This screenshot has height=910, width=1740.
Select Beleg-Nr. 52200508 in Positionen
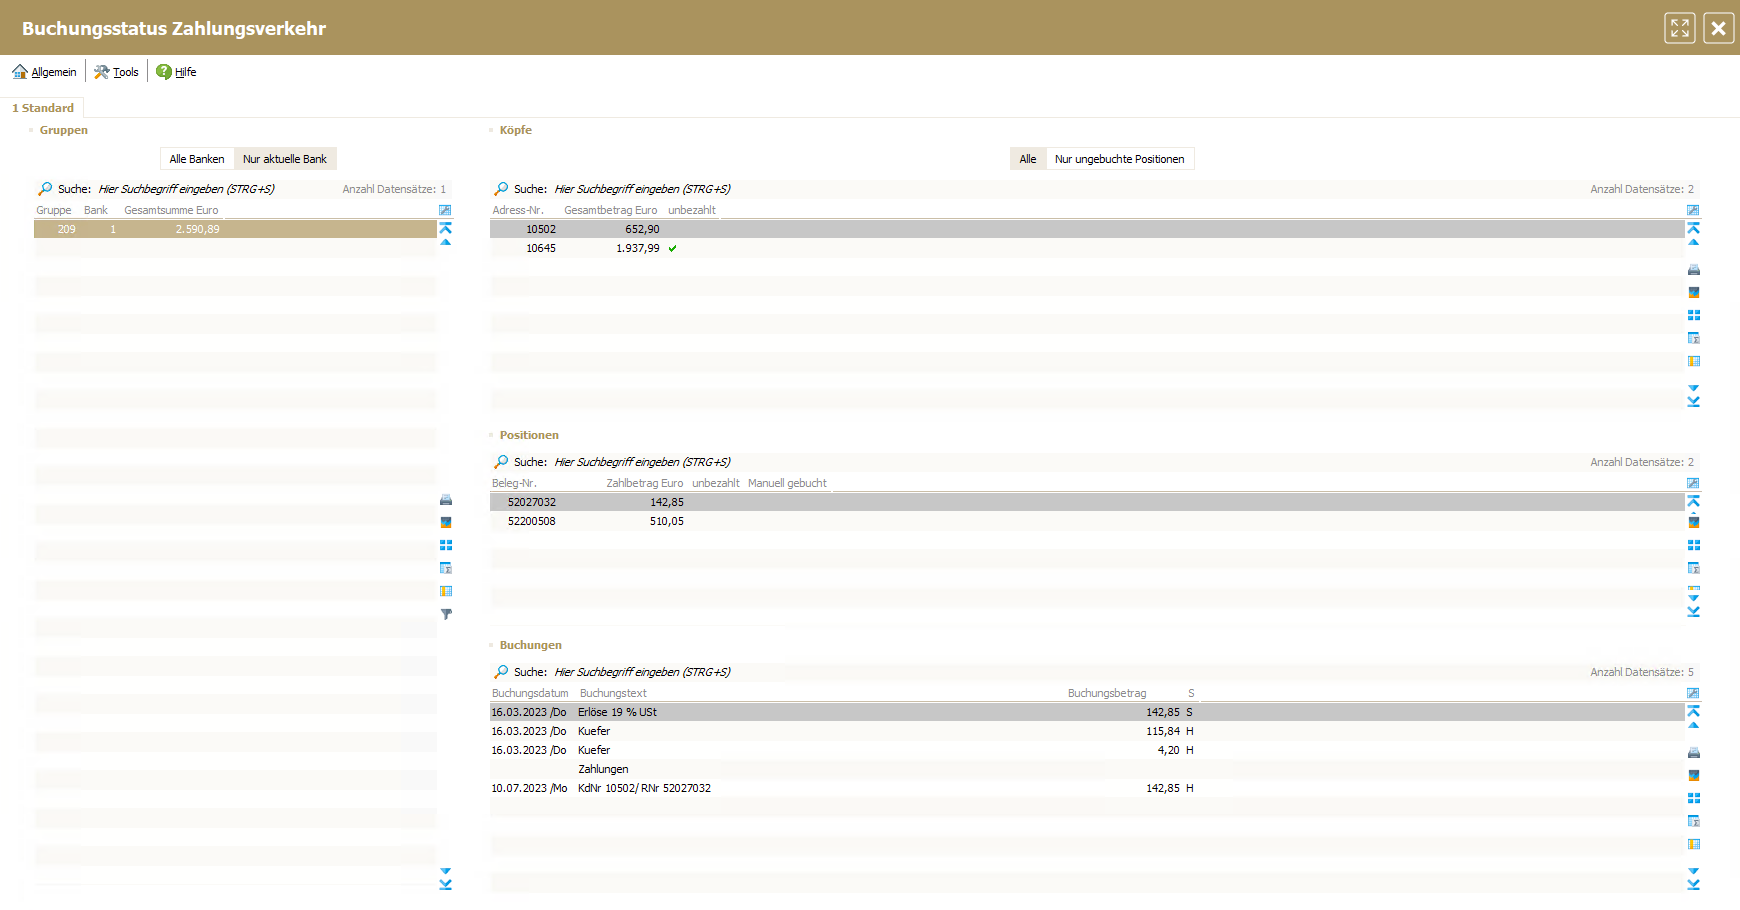point(531,521)
